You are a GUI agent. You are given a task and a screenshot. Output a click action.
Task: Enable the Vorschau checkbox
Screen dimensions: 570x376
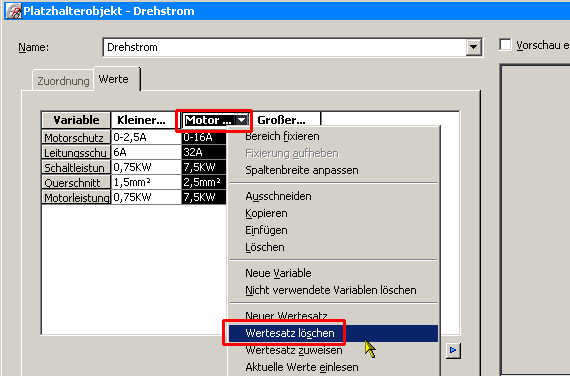[505, 45]
